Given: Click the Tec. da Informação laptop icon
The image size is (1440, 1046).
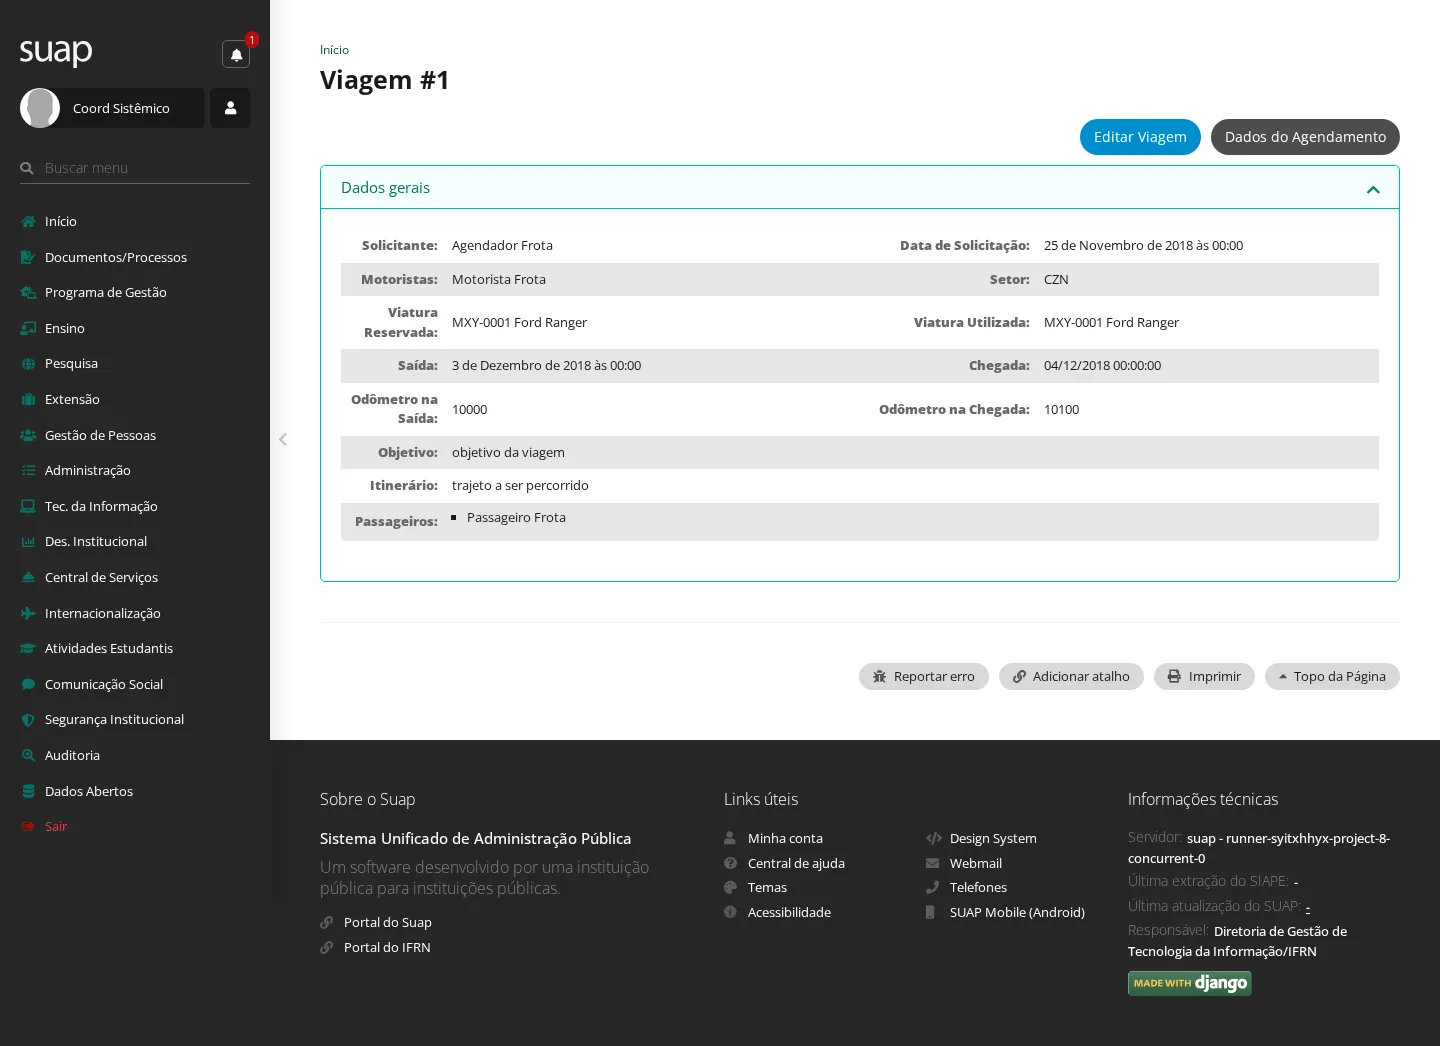Looking at the screenshot, I should point(28,506).
